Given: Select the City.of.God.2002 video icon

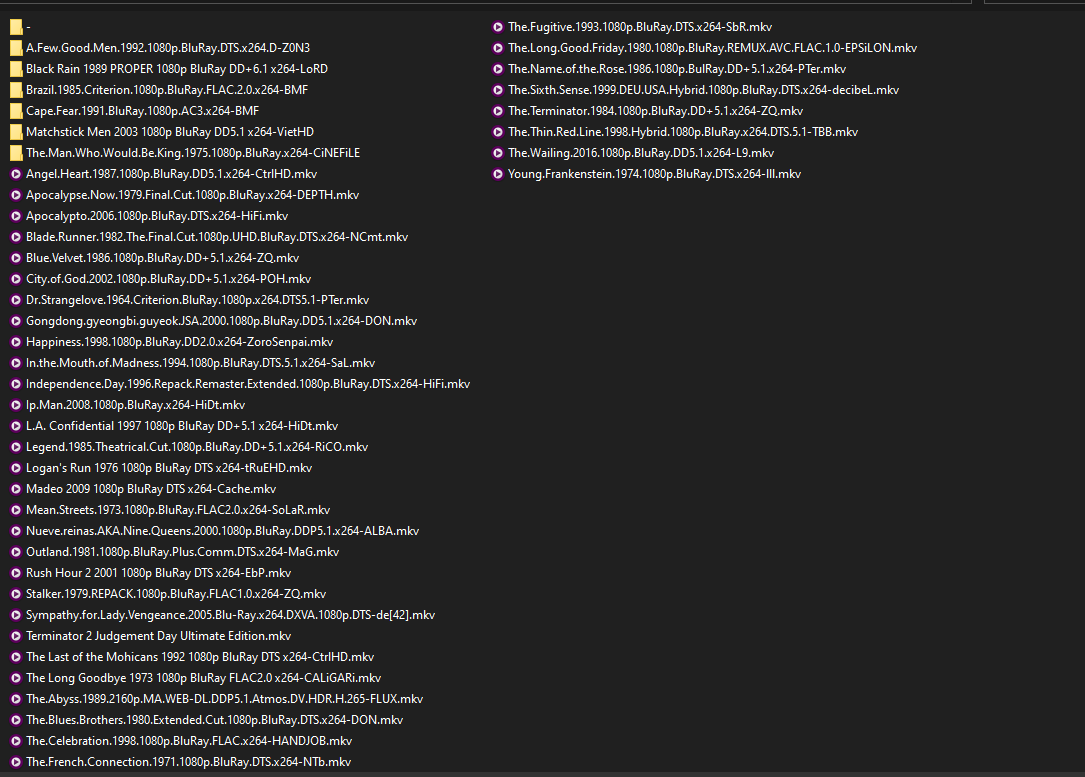Looking at the screenshot, I should (x=16, y=279).
